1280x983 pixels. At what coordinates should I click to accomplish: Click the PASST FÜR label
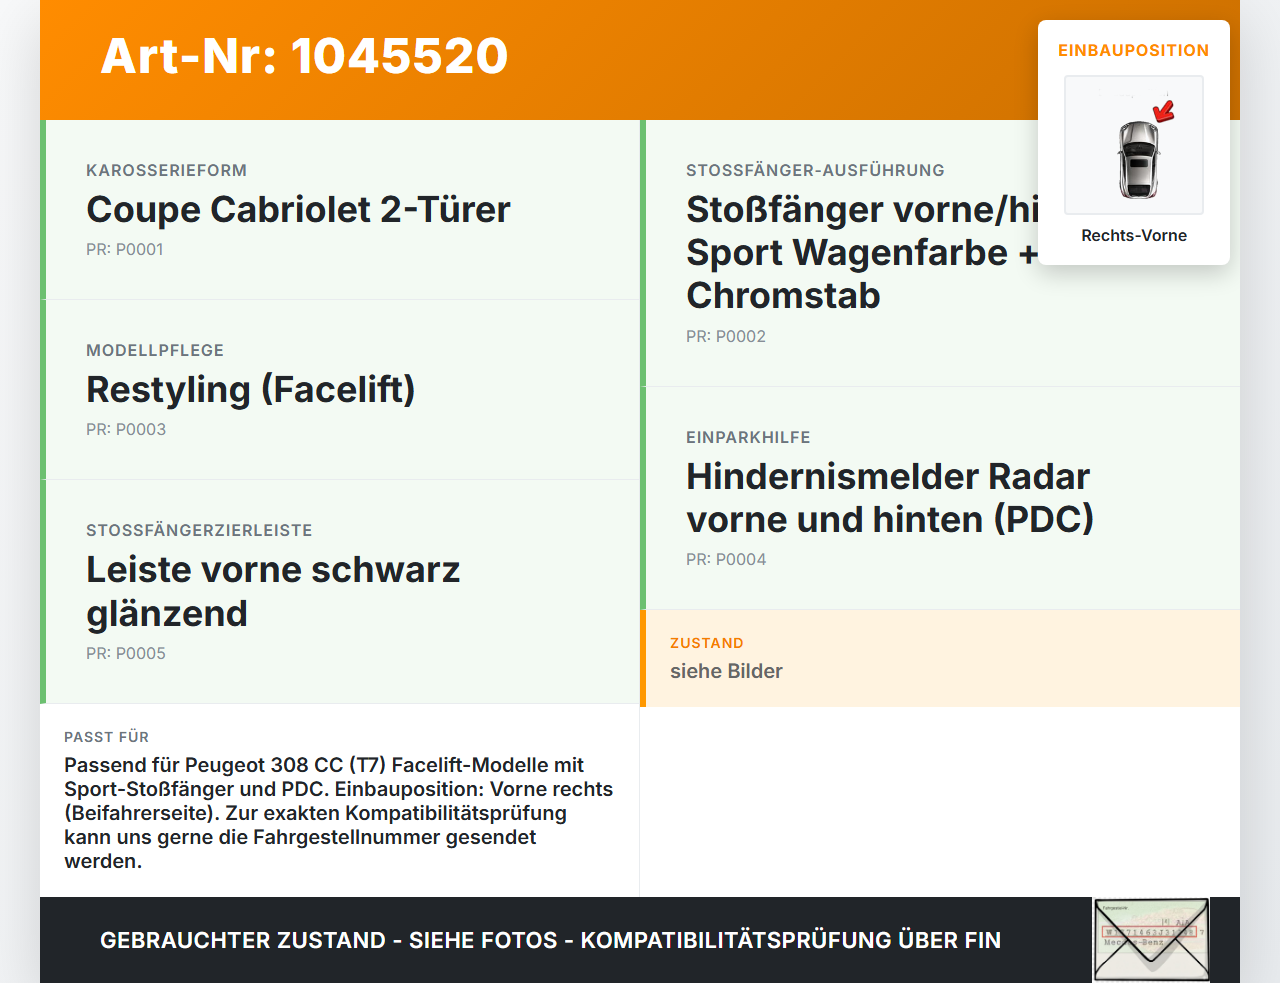pos(106,737)
